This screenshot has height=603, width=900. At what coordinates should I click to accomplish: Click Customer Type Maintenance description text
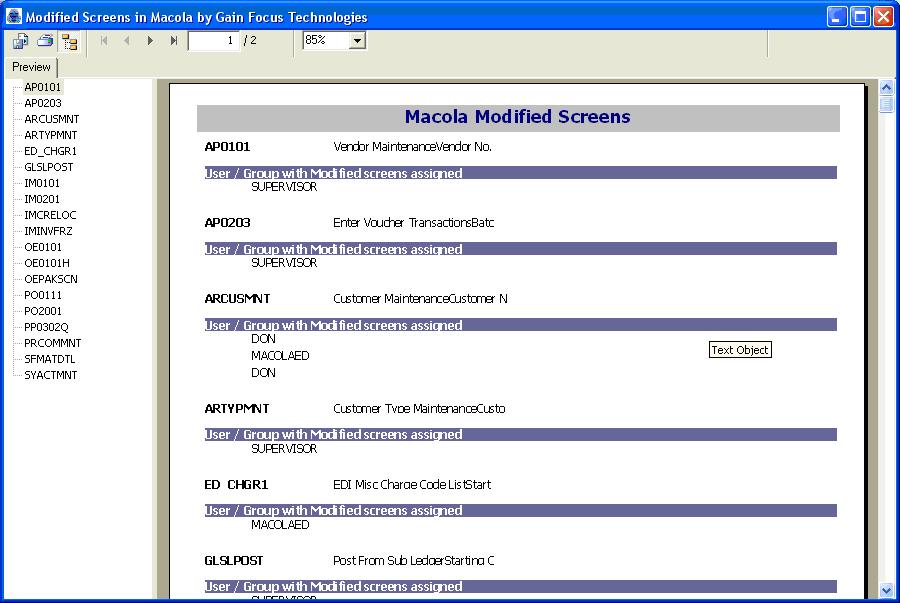pyautogui.click(x=419, y=409)
